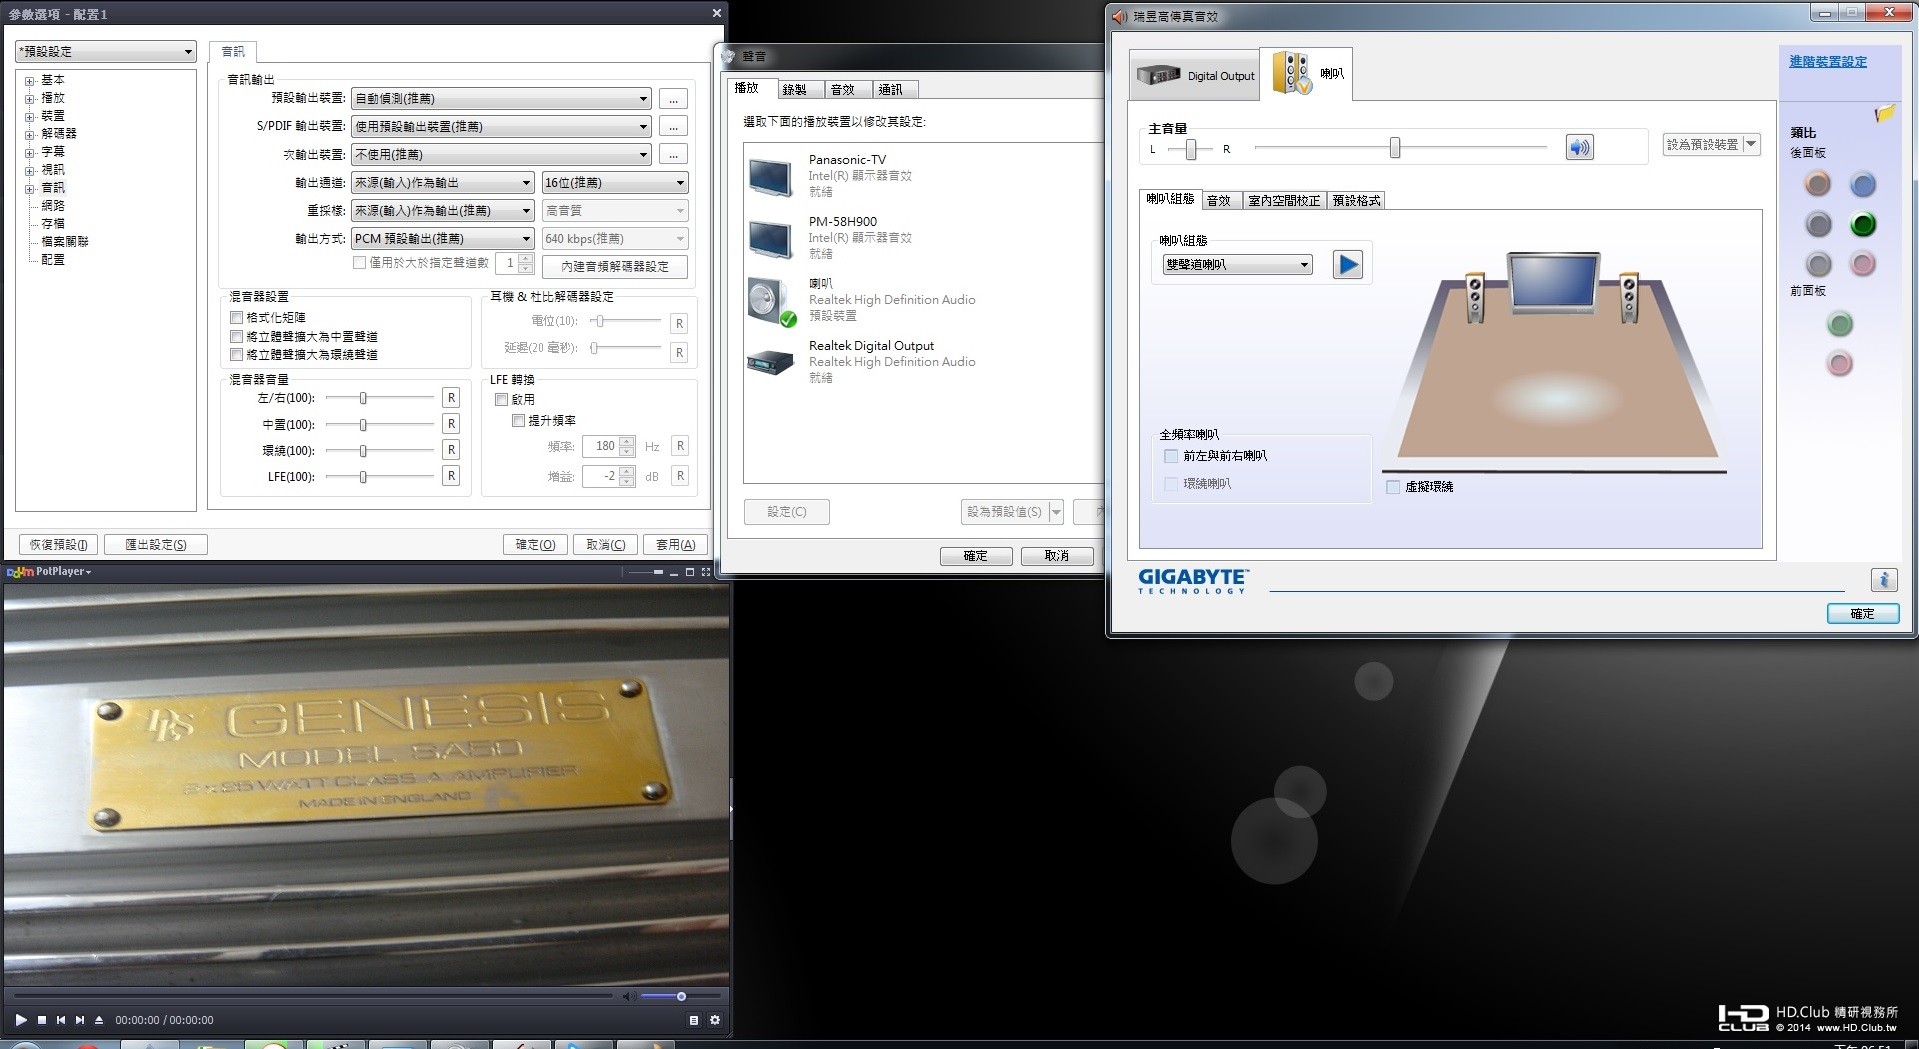This screenshot has width=1919, height=1049.
Task: Click the left speaker in room diagram
Action: (1475, 298)
